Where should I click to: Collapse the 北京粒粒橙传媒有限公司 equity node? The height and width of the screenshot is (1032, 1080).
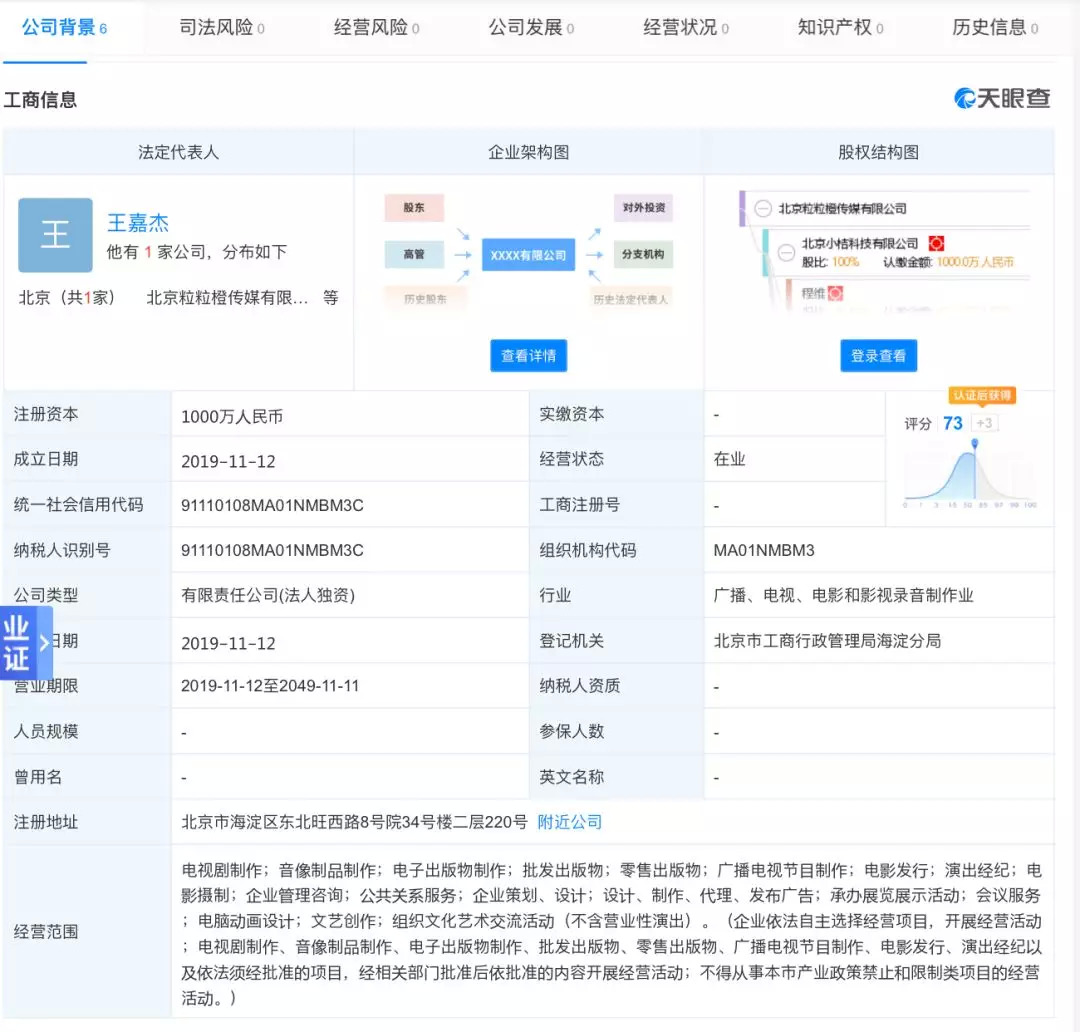pos(763,209)
